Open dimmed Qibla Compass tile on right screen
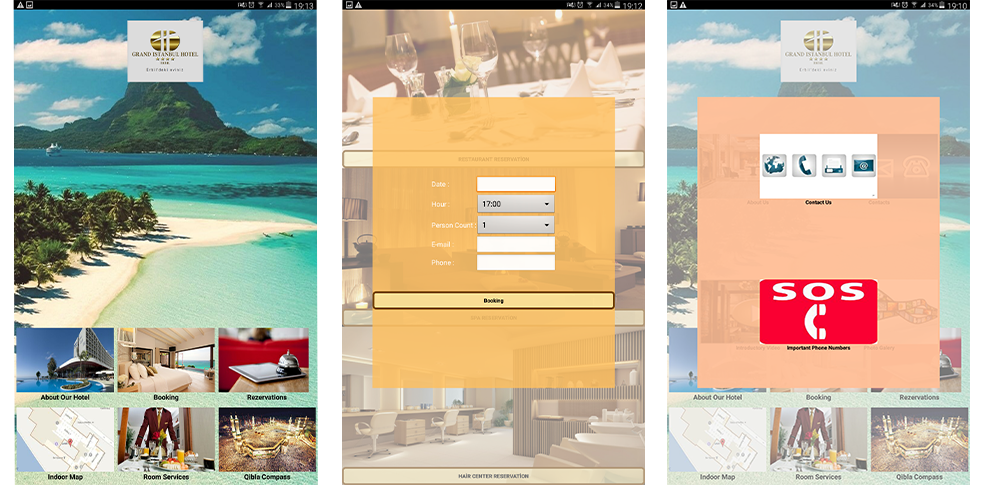Screen dimensions: 987x485 (x=920, y=440)
